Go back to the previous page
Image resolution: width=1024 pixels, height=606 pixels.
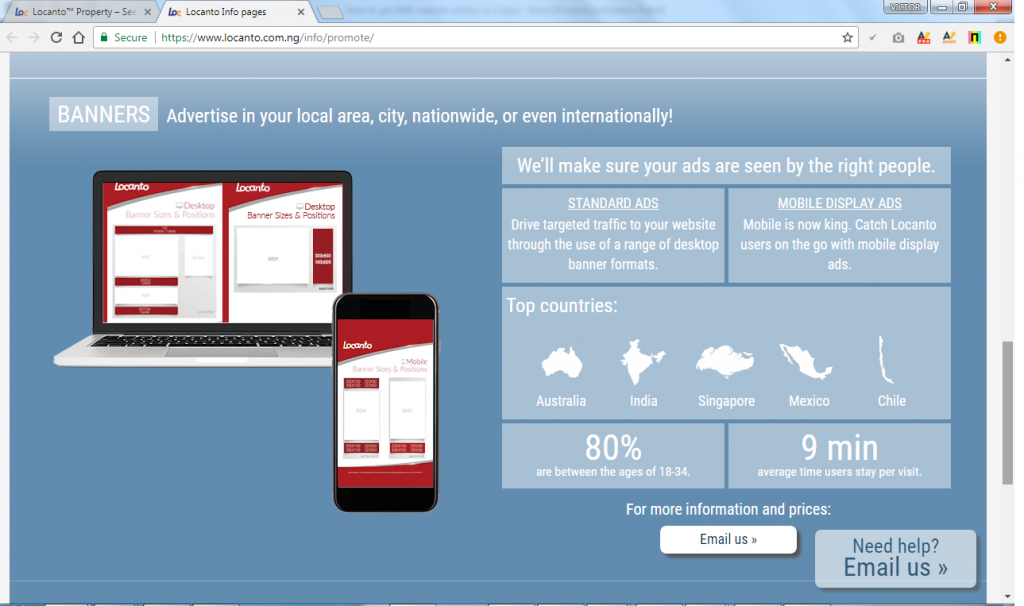tap(12, 37)
